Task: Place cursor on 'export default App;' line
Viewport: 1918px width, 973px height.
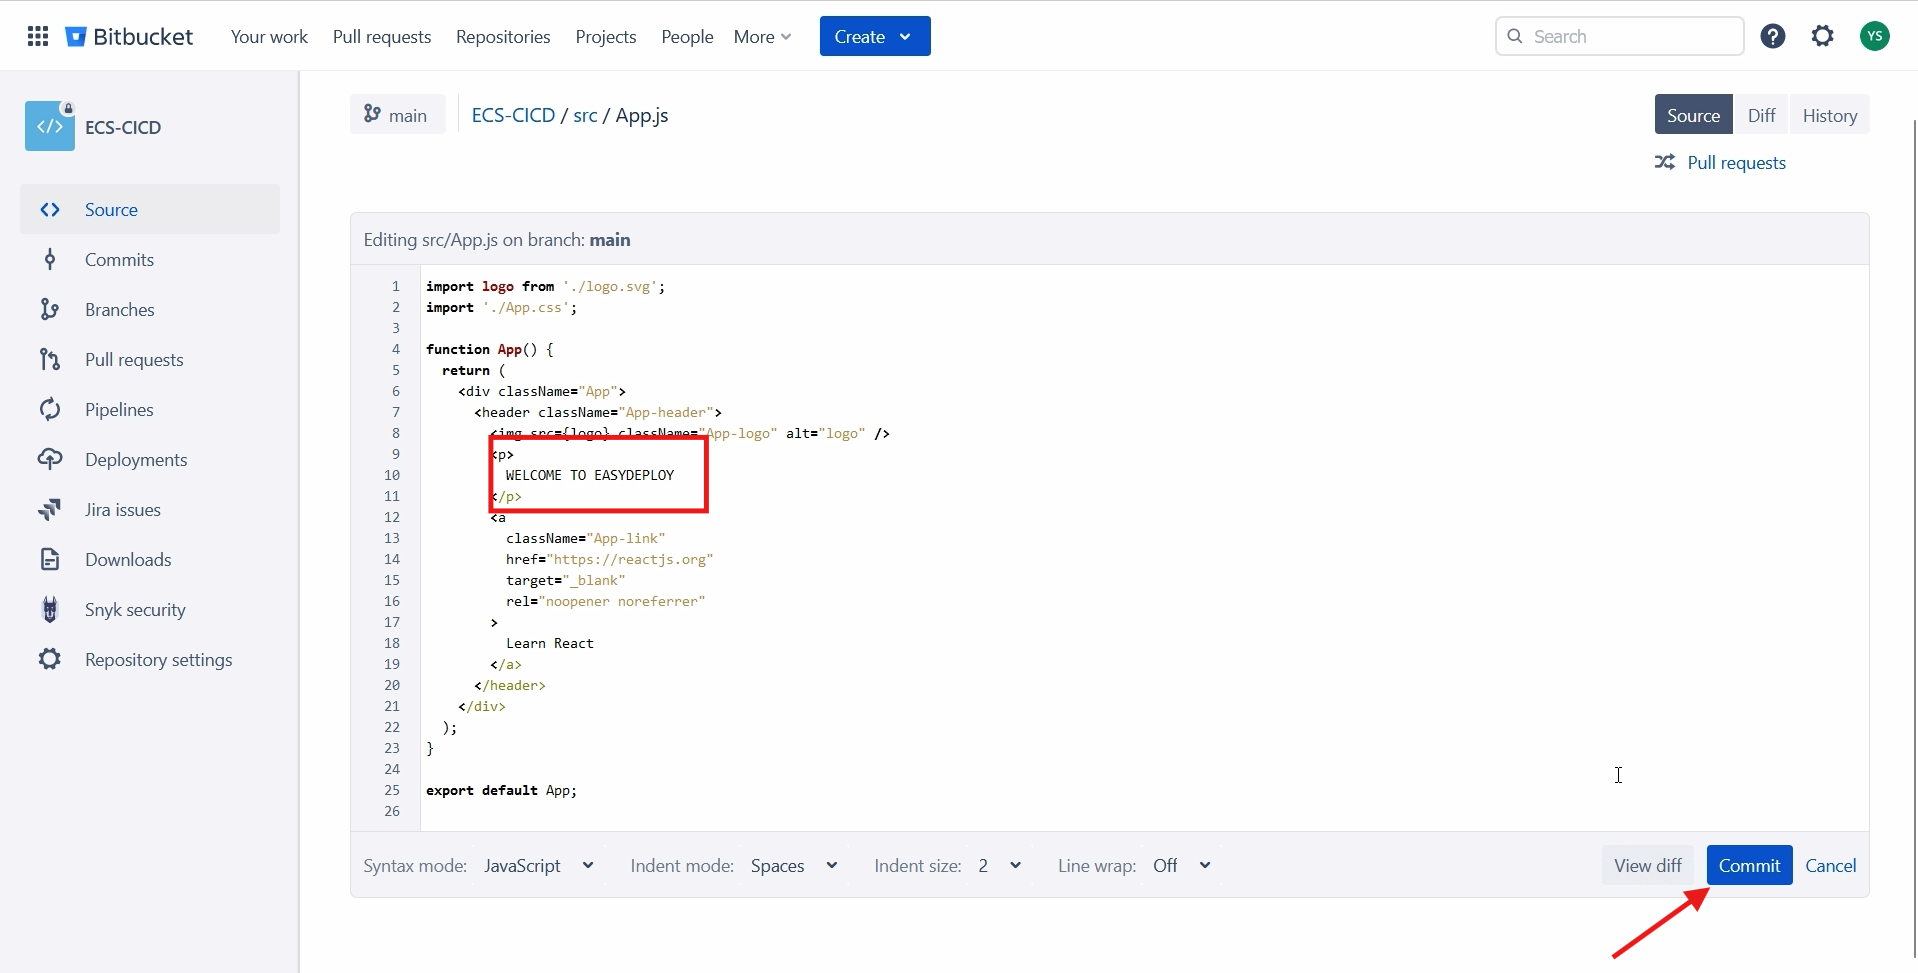Action: point(501,790)
